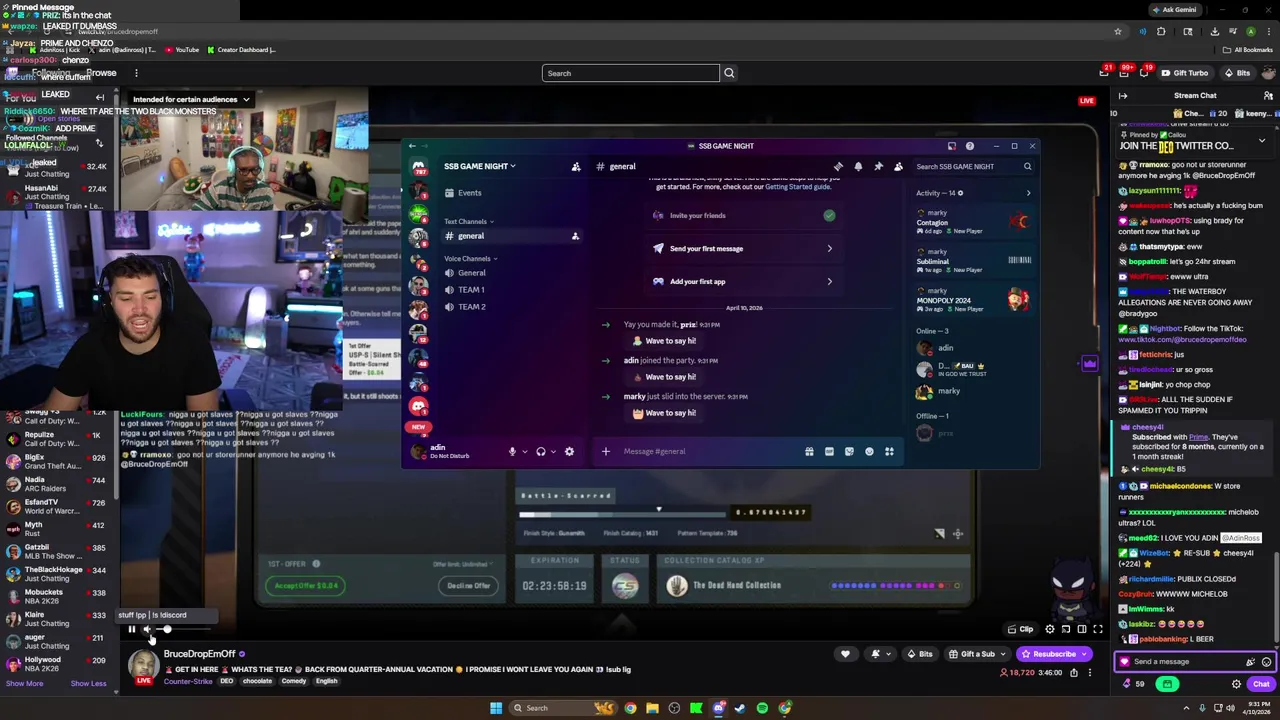Open the emote picker in chat input
This screenshot has height=720, width=1280.
(x=1266, y=661)
